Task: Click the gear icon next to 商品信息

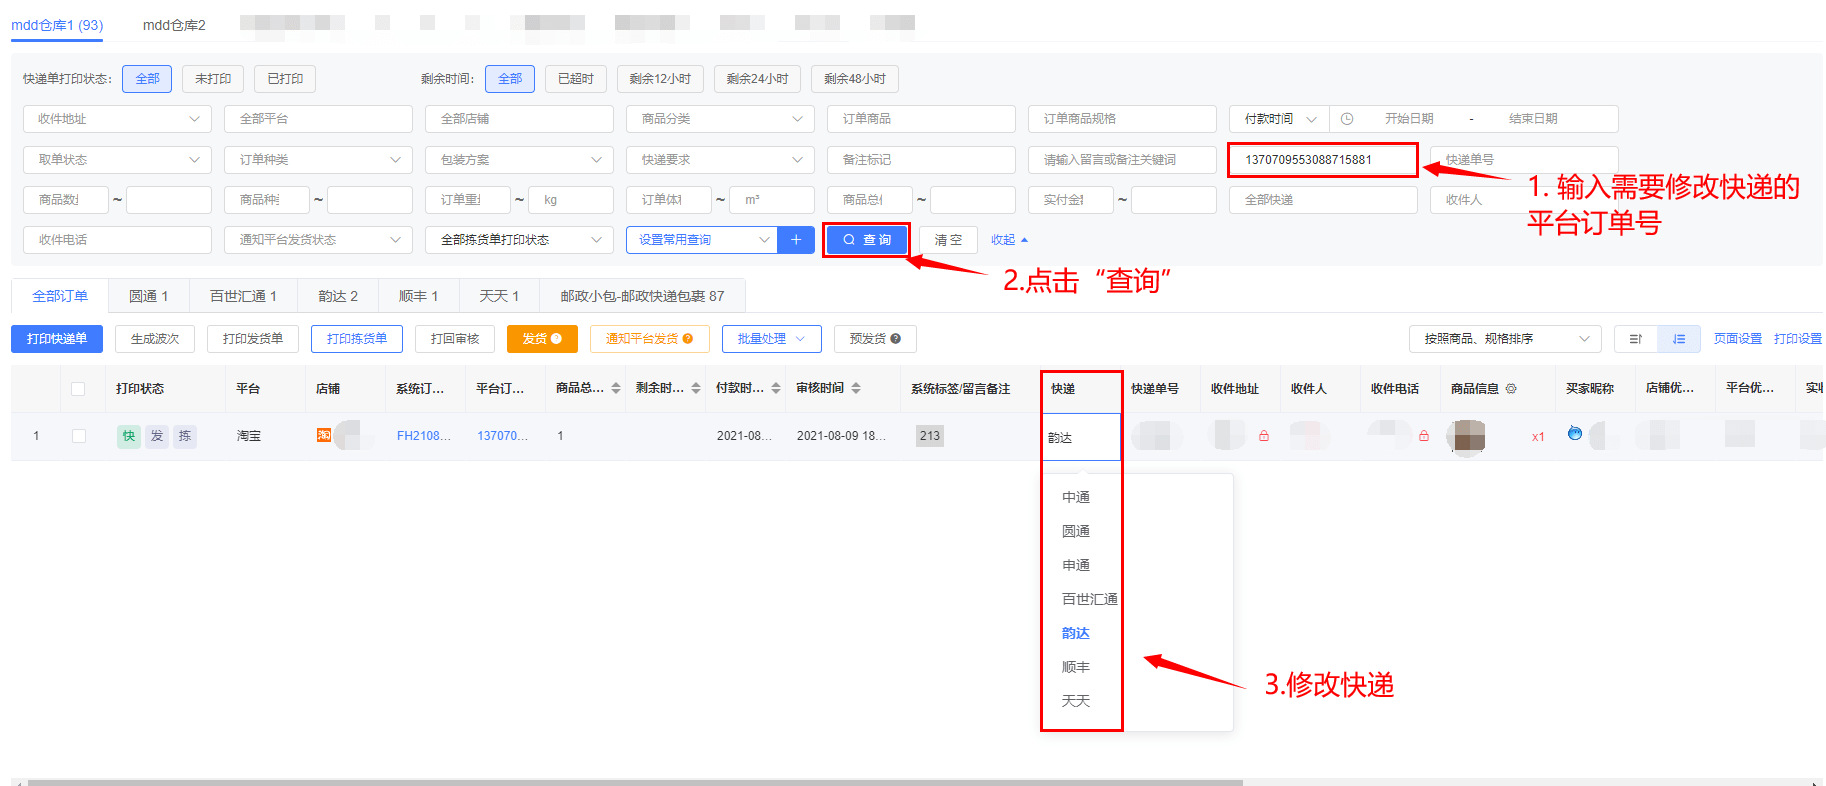Action: pyautogui.click(x=1511, y=389)
